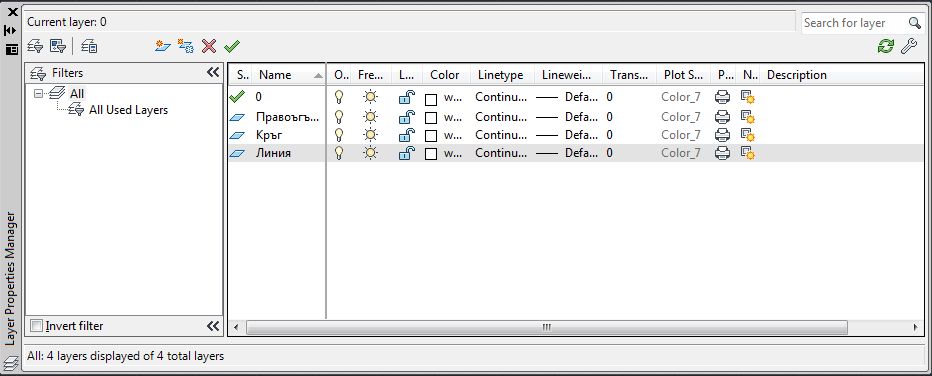Freeze layer 0 via sun icon
932x376 pixels.
pos(371,97)
